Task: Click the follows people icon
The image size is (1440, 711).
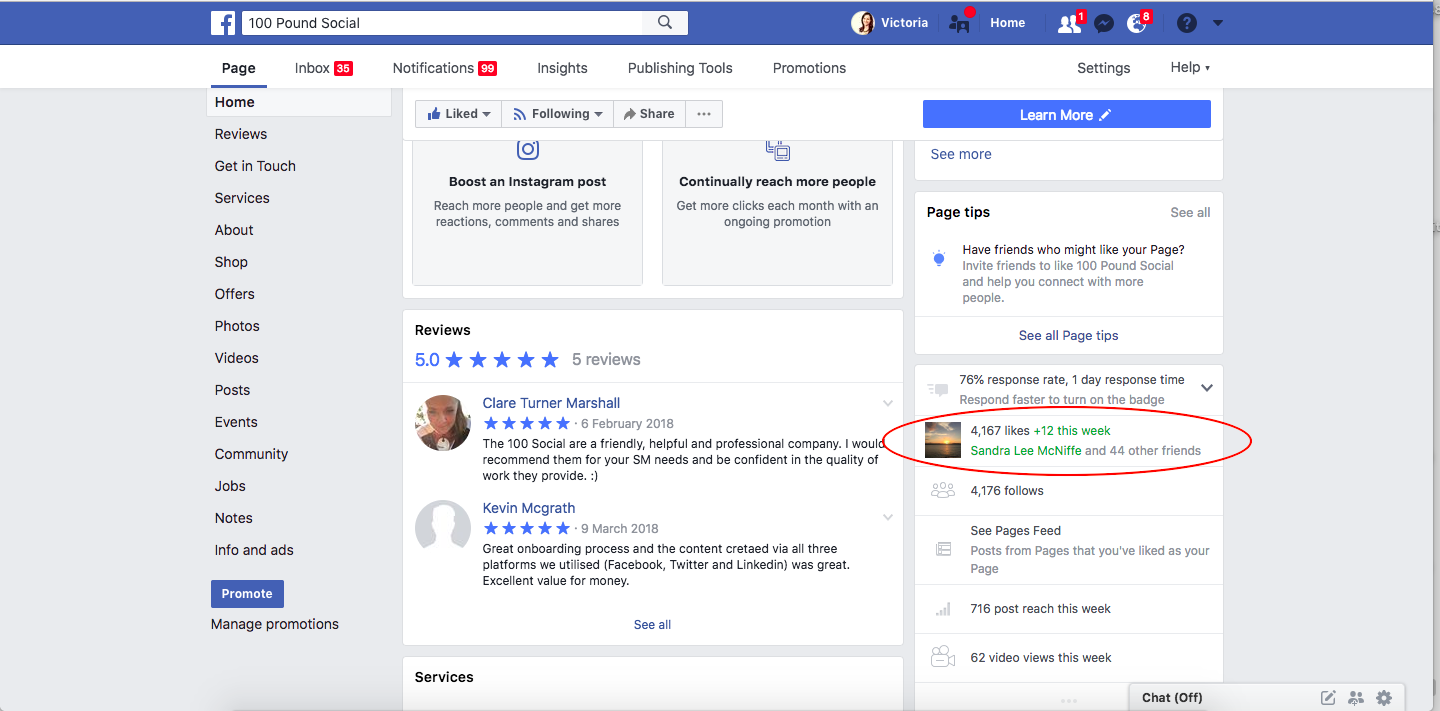Action: pyautogui.click(x=943, y=490)
